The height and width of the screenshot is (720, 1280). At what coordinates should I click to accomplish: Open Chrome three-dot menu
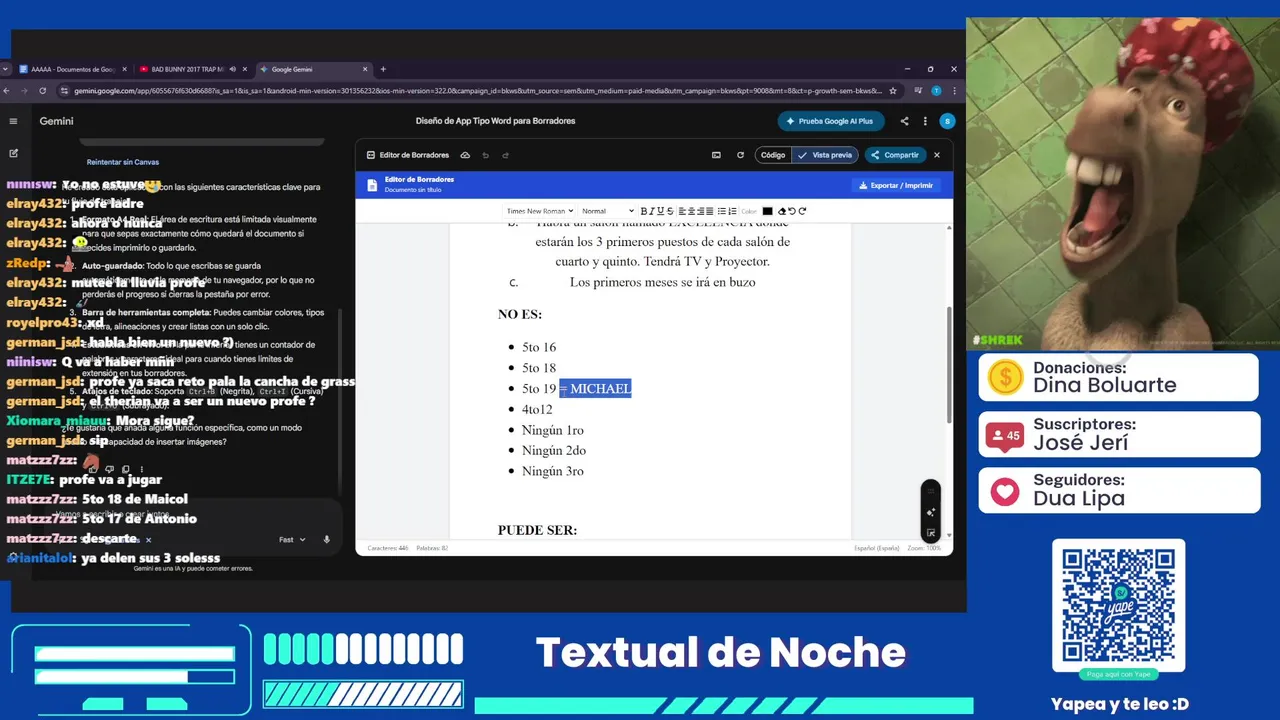955,90
